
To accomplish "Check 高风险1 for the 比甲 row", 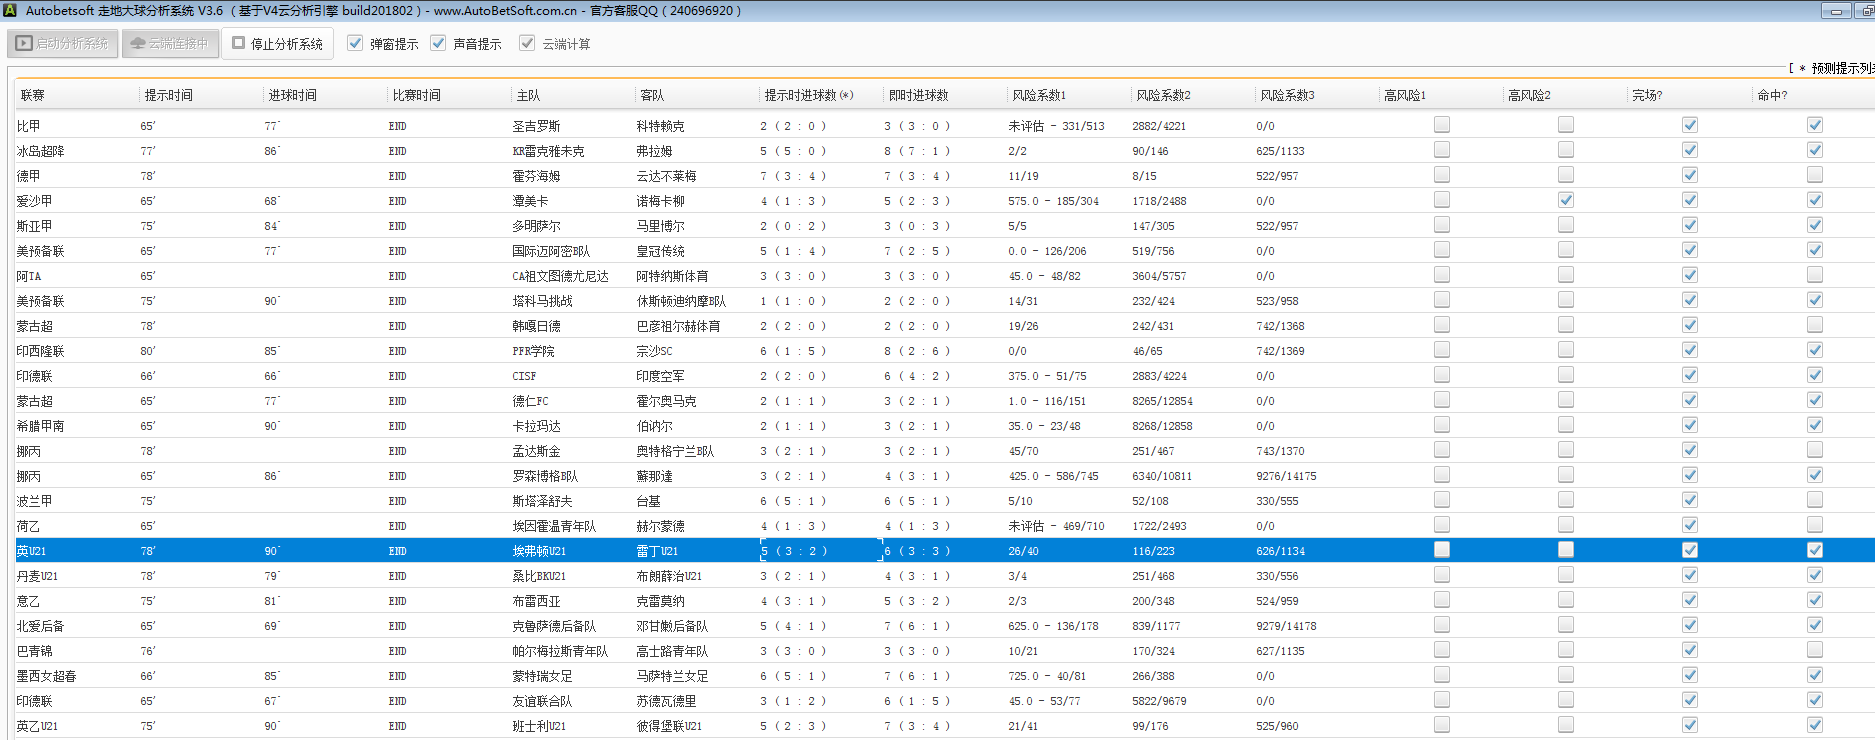I will tap(1442, 125).
